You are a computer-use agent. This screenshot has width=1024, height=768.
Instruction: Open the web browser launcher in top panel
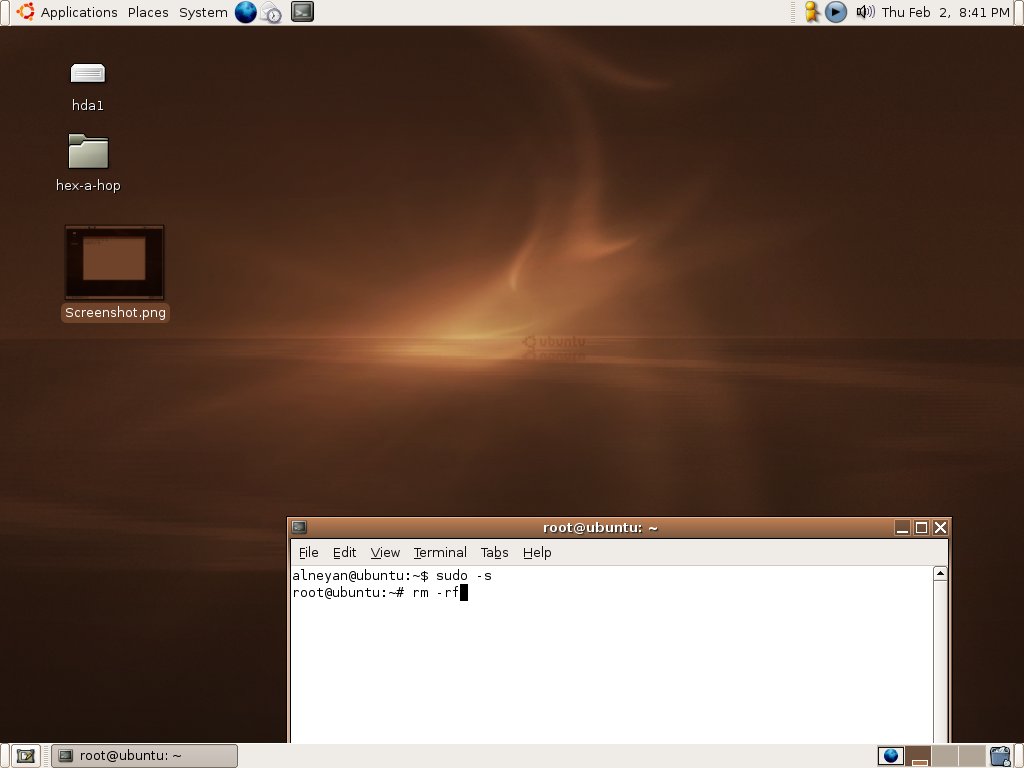tap(246, 12)
